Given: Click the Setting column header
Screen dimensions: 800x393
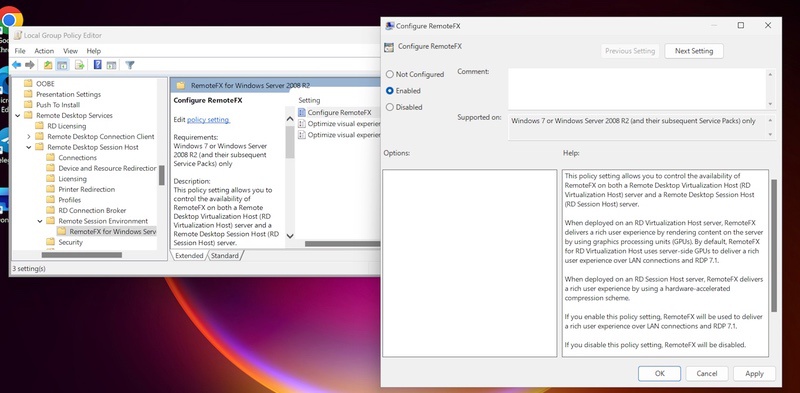Looking at the screenshot, I should click(x=309, y=101).
